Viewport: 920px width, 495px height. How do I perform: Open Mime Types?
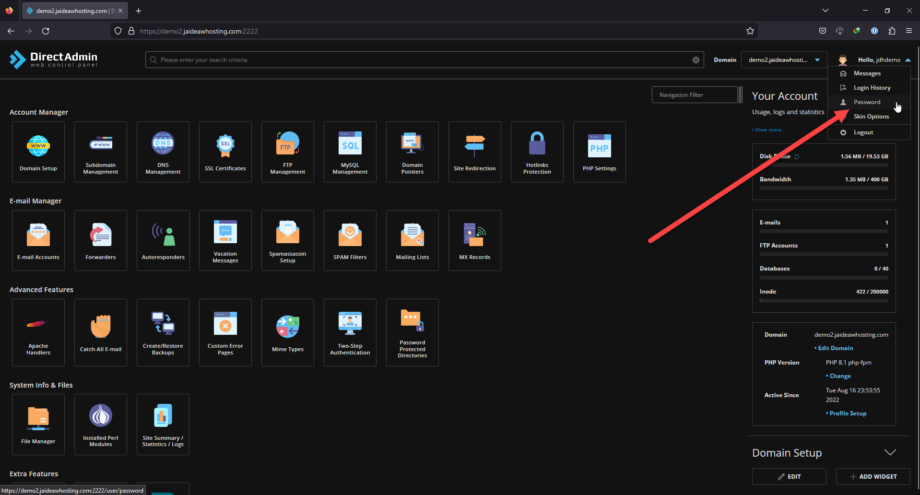tap(288, 333)
